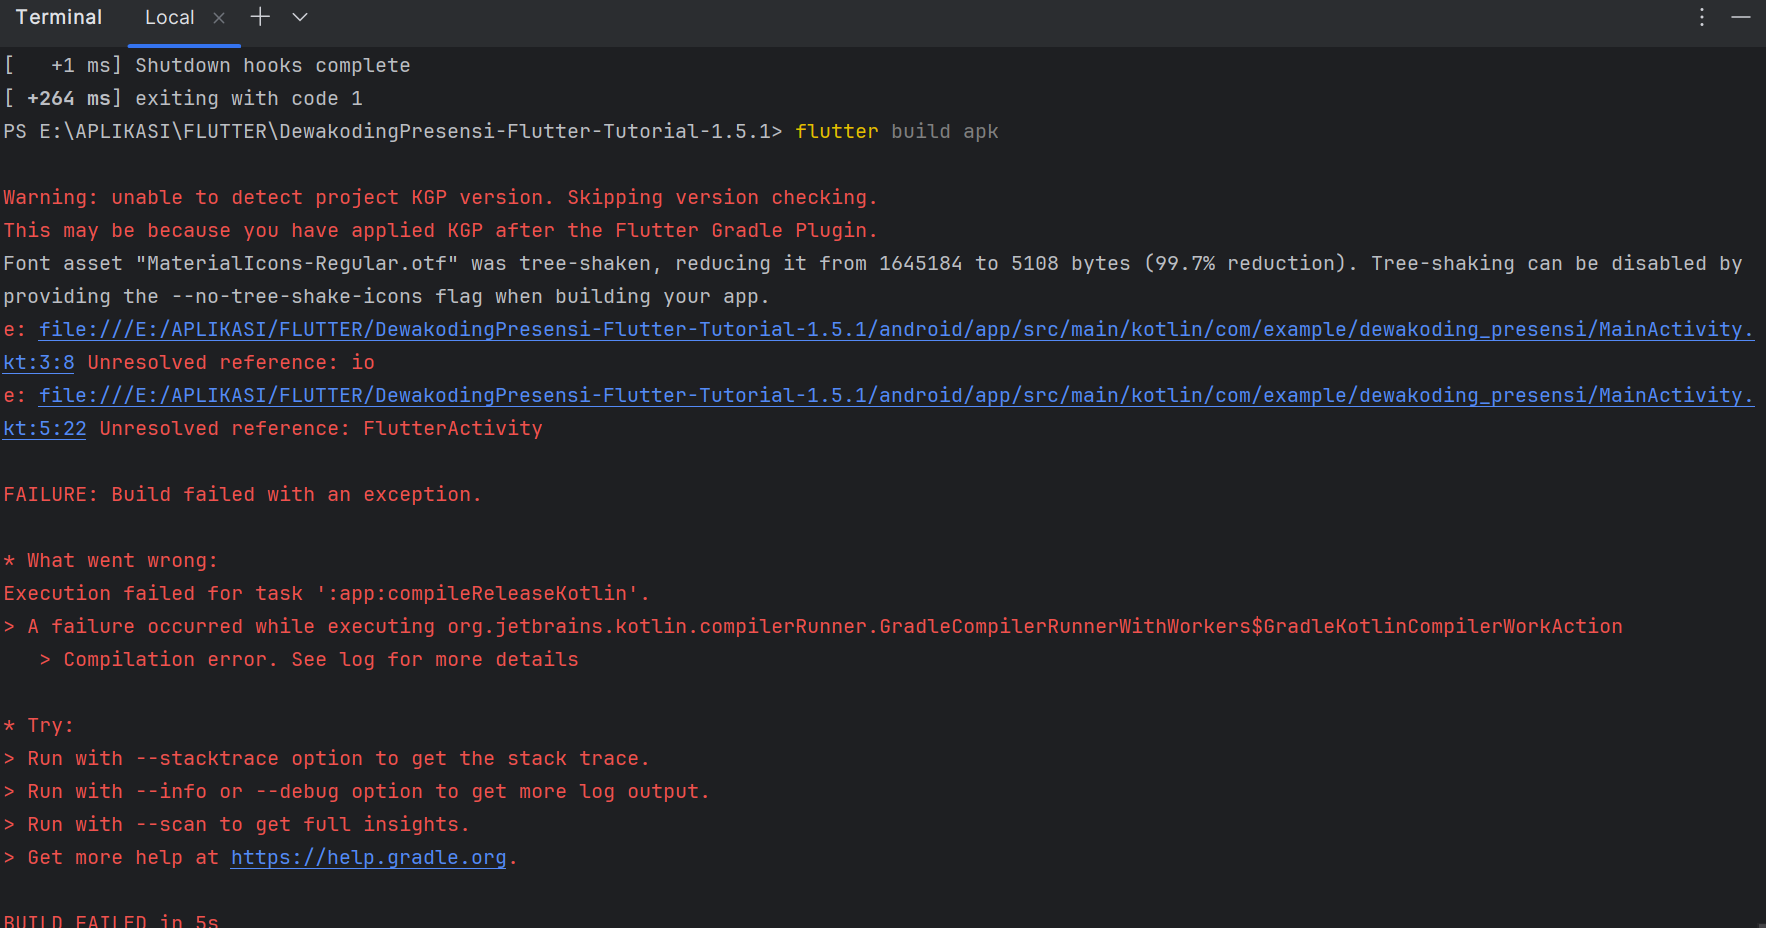The height and width of the screenshot is (928, 1766).
Task: Jump to the kt:5:22 error location link
Action: (45, 428)
